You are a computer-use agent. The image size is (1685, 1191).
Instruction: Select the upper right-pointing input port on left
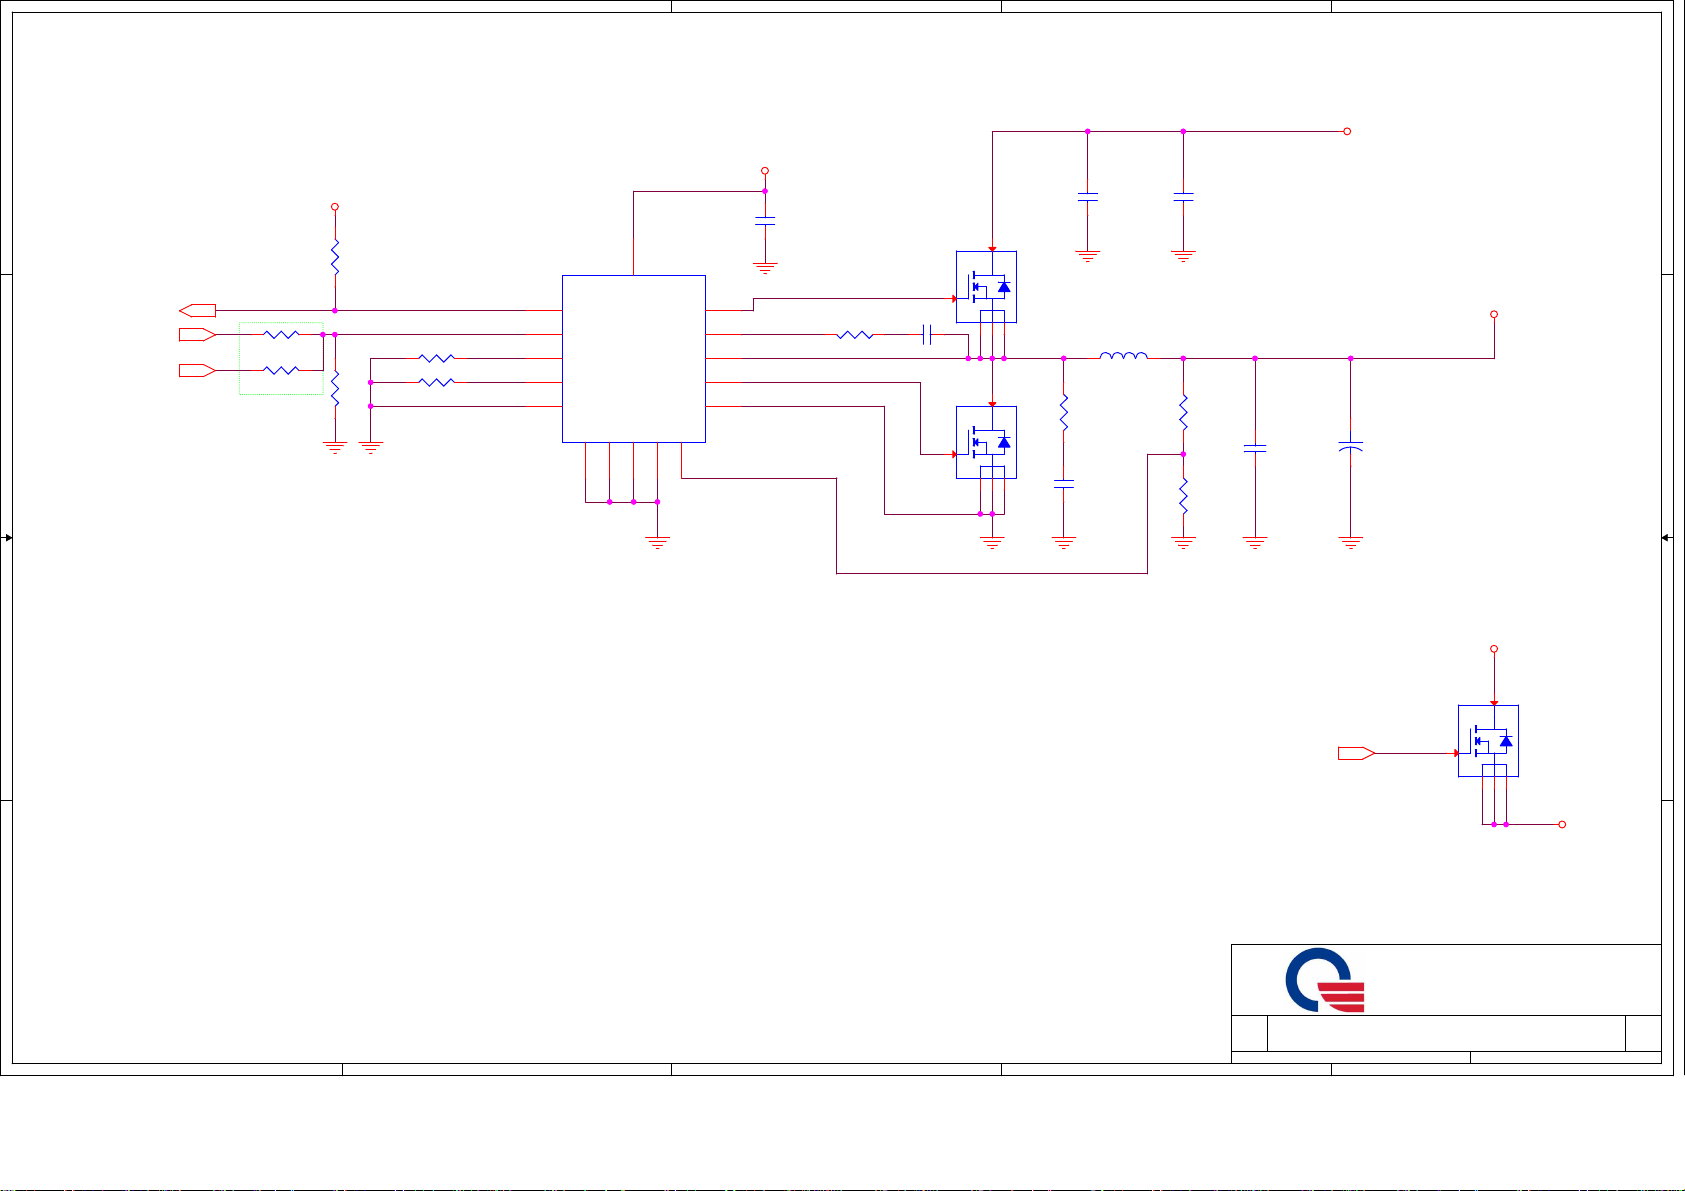click(197, 334)
